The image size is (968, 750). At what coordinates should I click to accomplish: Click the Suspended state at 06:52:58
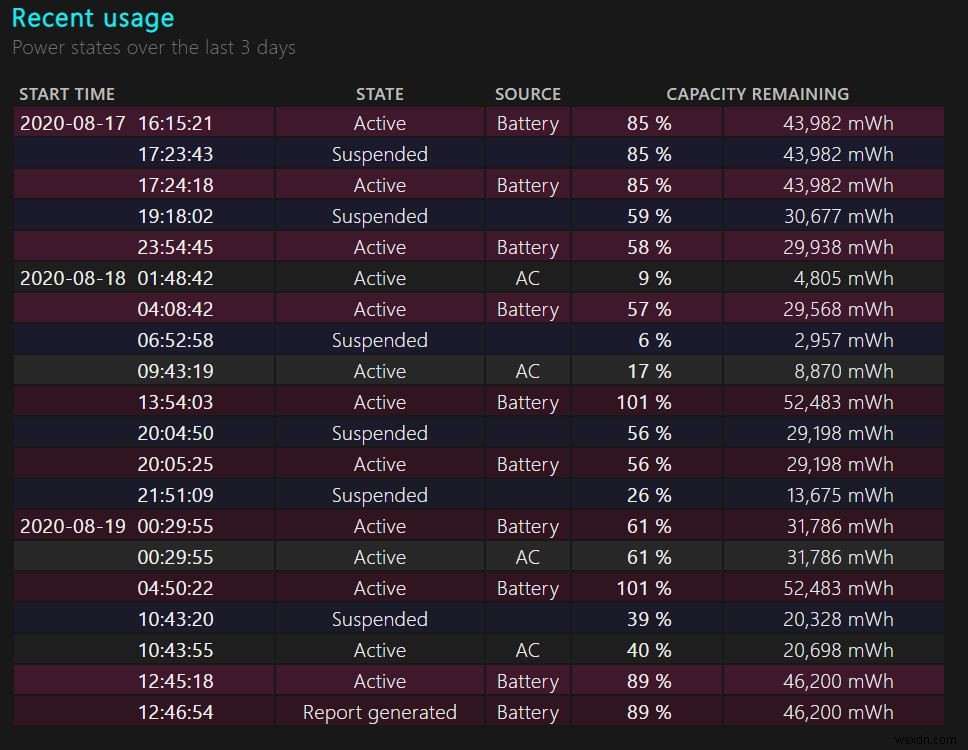pyautogui.click(x=380, y=340)
